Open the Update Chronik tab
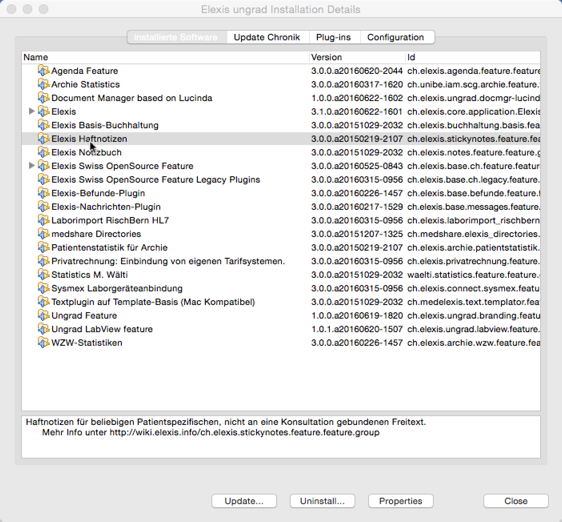562x522 pixels. (267, 37)
